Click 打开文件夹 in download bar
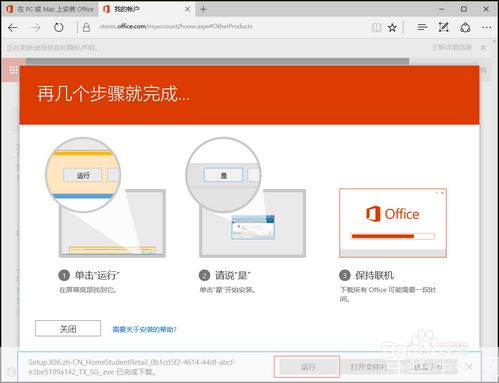Image resolution: width=499 pixels, height=383 pixels. click(368, 367)
